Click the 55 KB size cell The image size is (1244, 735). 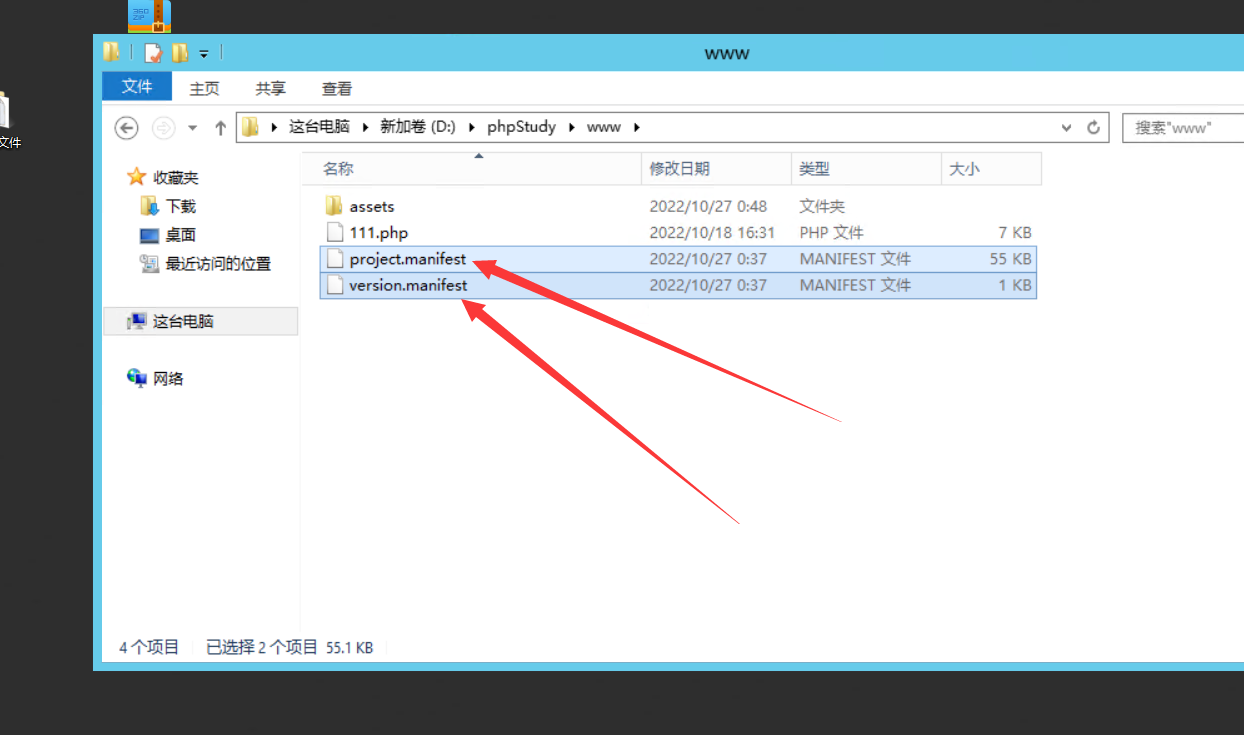pos(1010,258)
